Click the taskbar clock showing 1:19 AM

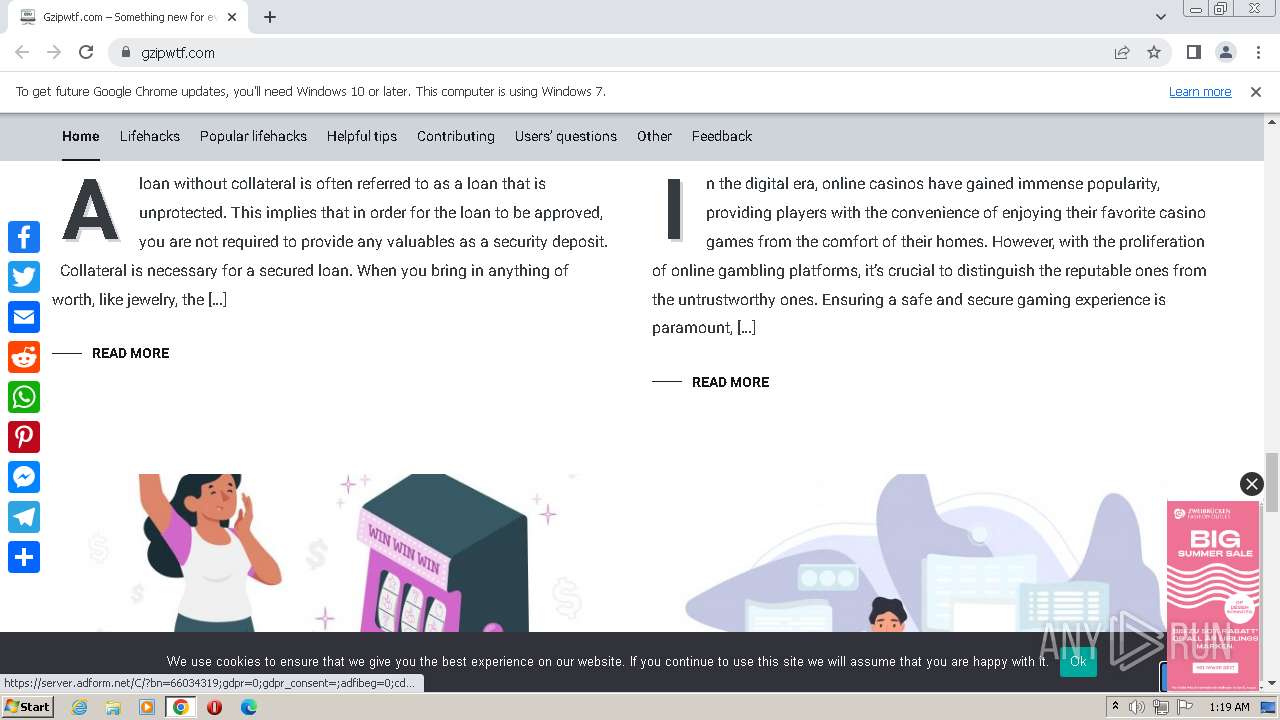pos(1229,707)
